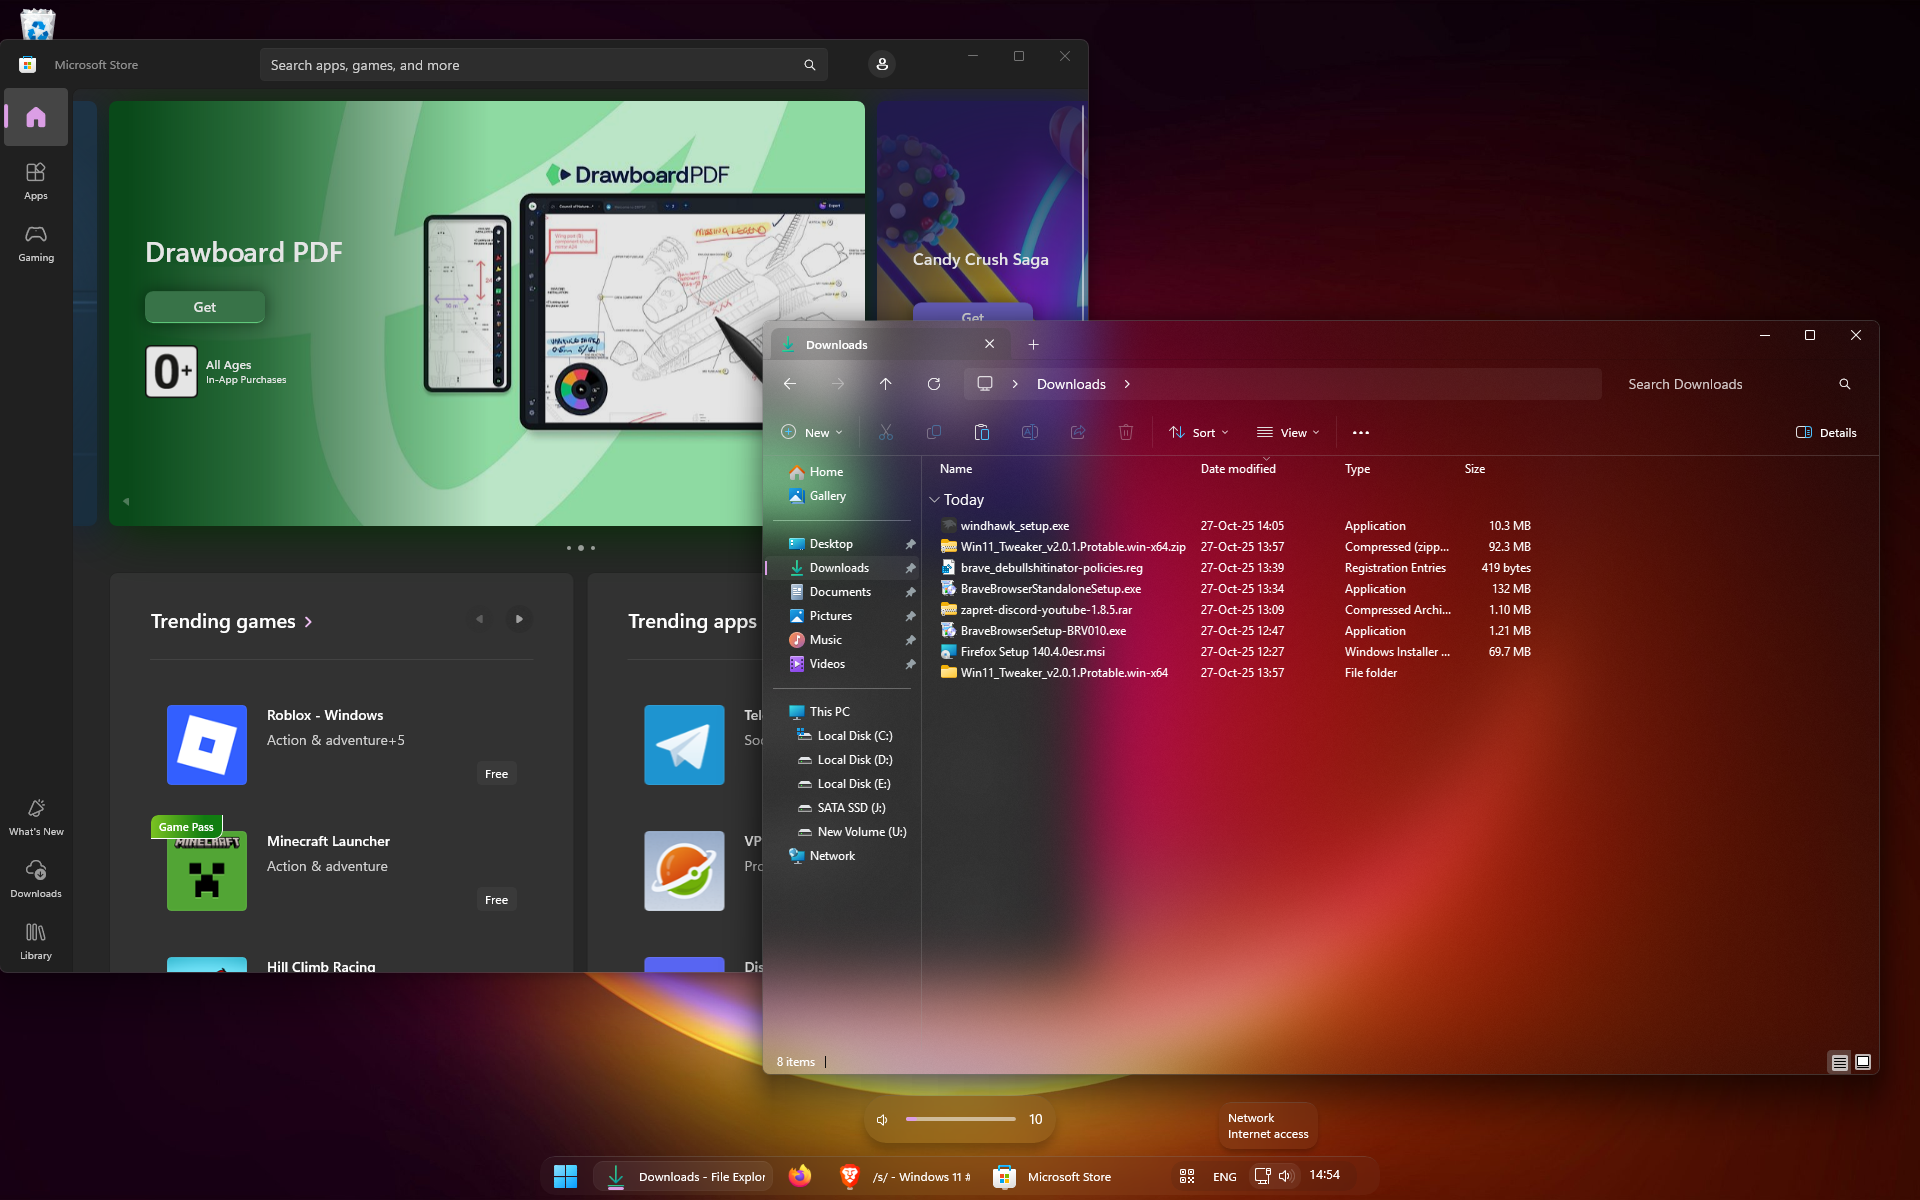Open Library in Store sidebar
This screenshot has height=1200, width=1920.
36,941
